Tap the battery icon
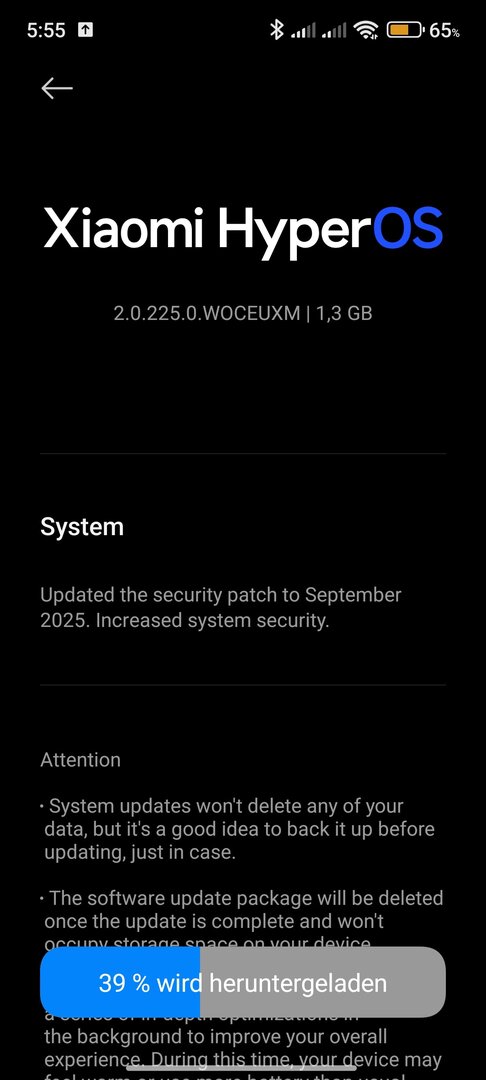 pos(404,30)
